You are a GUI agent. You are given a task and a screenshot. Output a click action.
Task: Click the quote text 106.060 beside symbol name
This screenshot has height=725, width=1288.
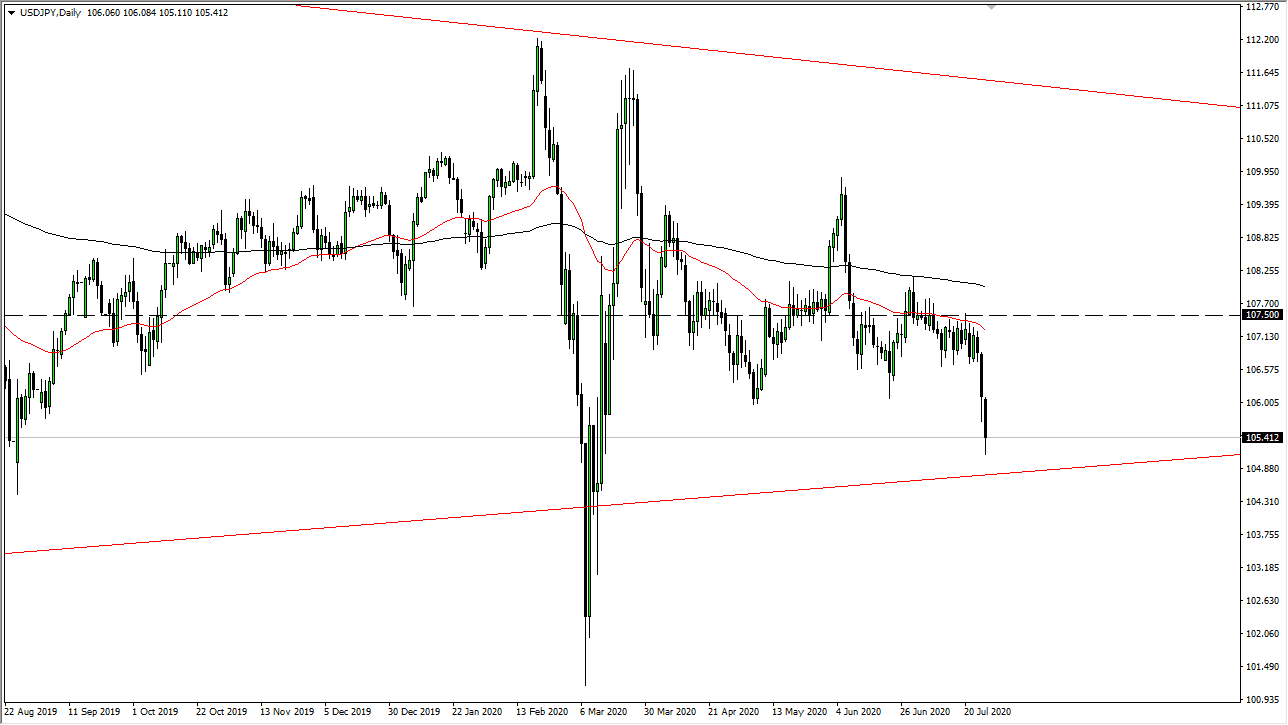102,12
